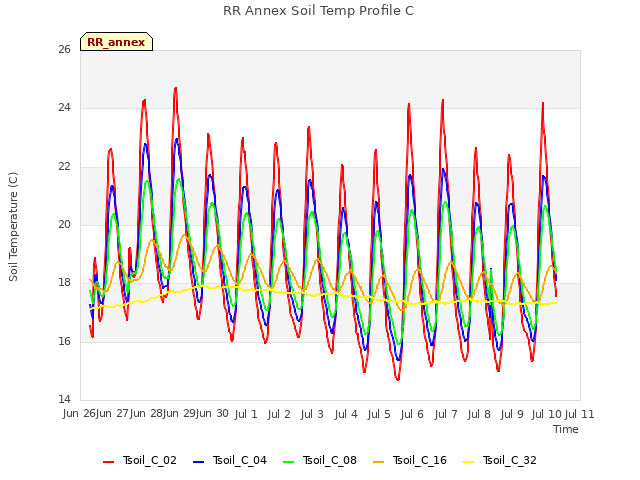Screen dimensions: 640x480
Task: Click the y-axis tick label 14
Action: 64,399
